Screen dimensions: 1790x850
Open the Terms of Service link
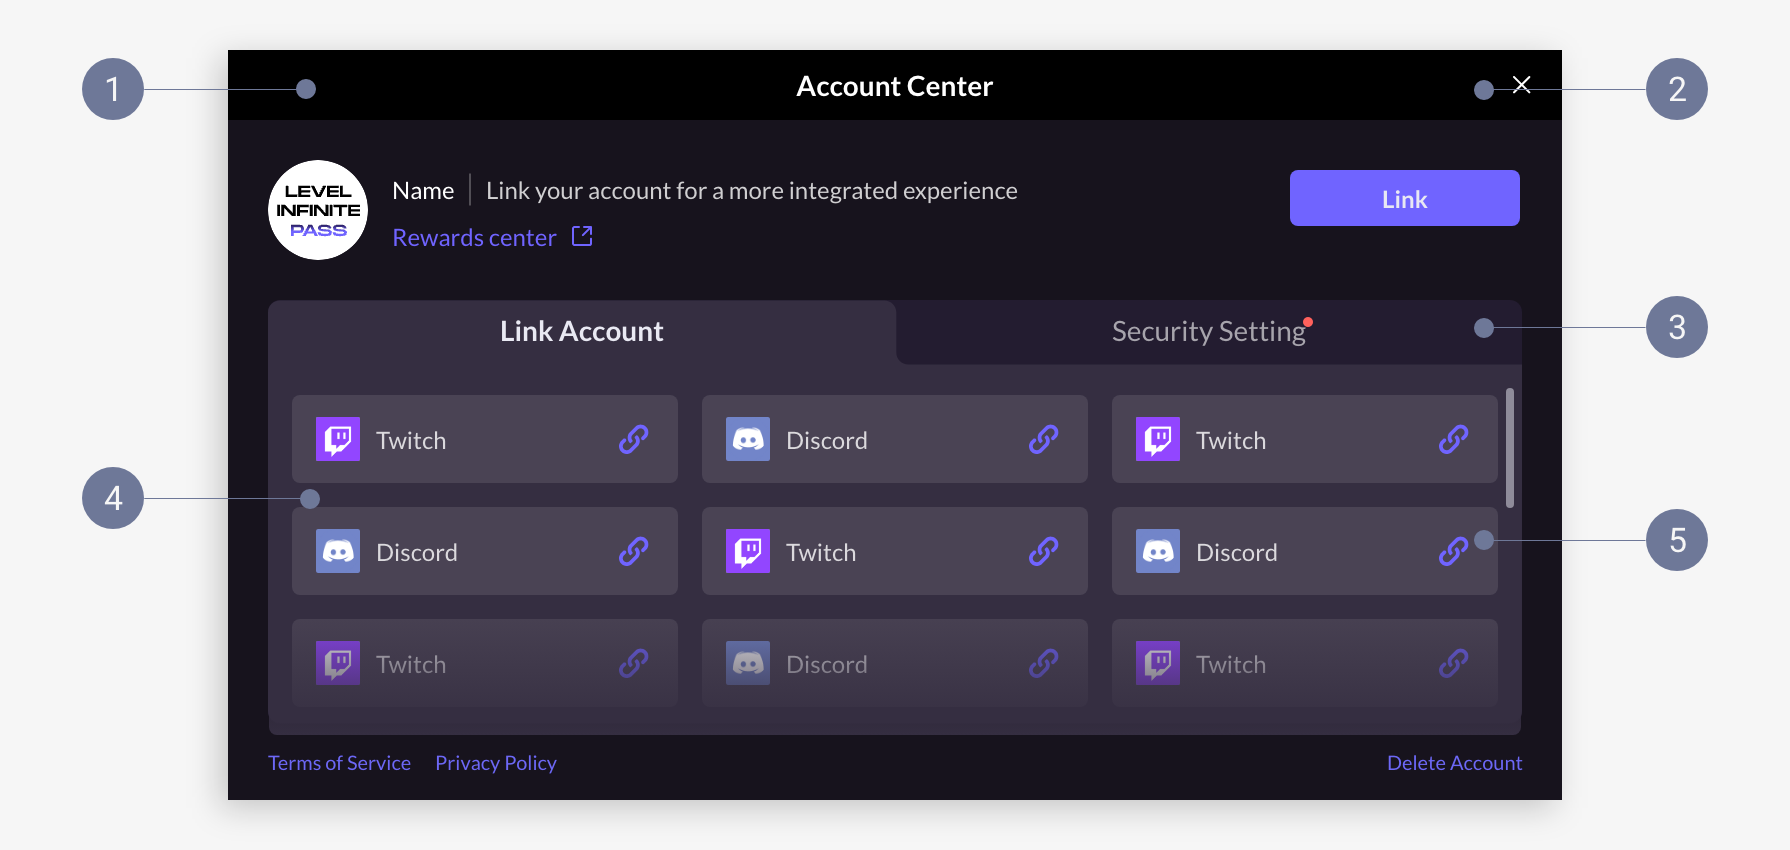[339, 763]
